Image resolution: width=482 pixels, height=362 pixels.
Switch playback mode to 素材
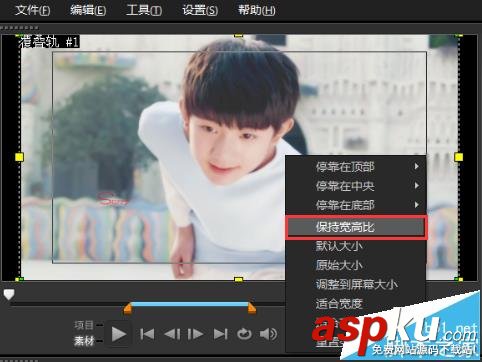coord(84,341)
